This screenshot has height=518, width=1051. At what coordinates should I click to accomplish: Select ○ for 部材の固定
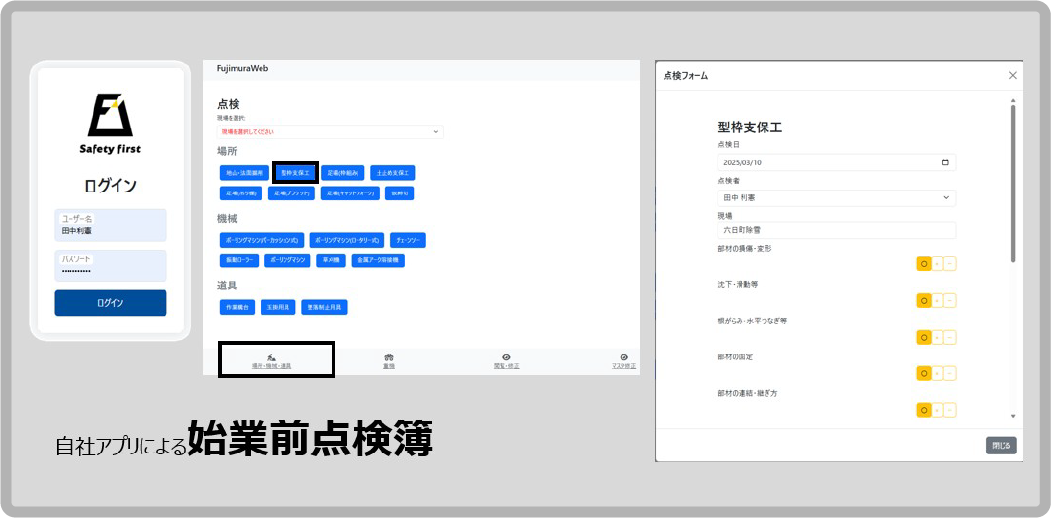click(924, 373)
